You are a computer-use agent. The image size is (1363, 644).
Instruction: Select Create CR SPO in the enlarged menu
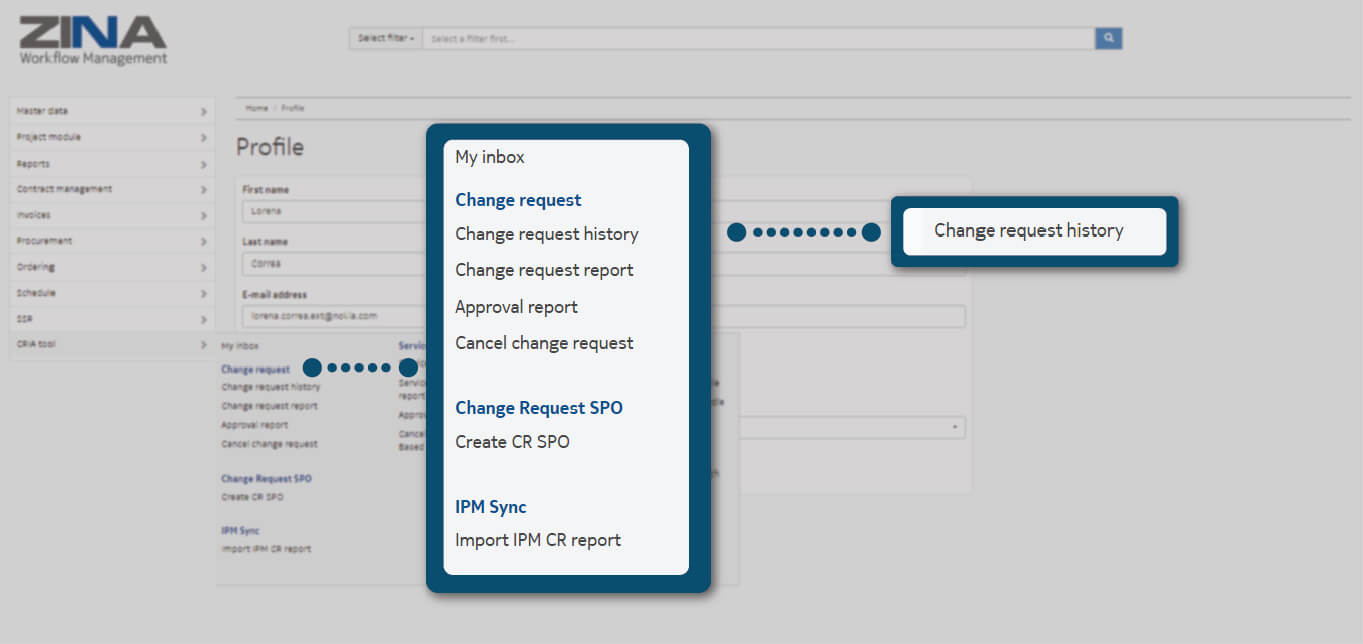[512, 442]
